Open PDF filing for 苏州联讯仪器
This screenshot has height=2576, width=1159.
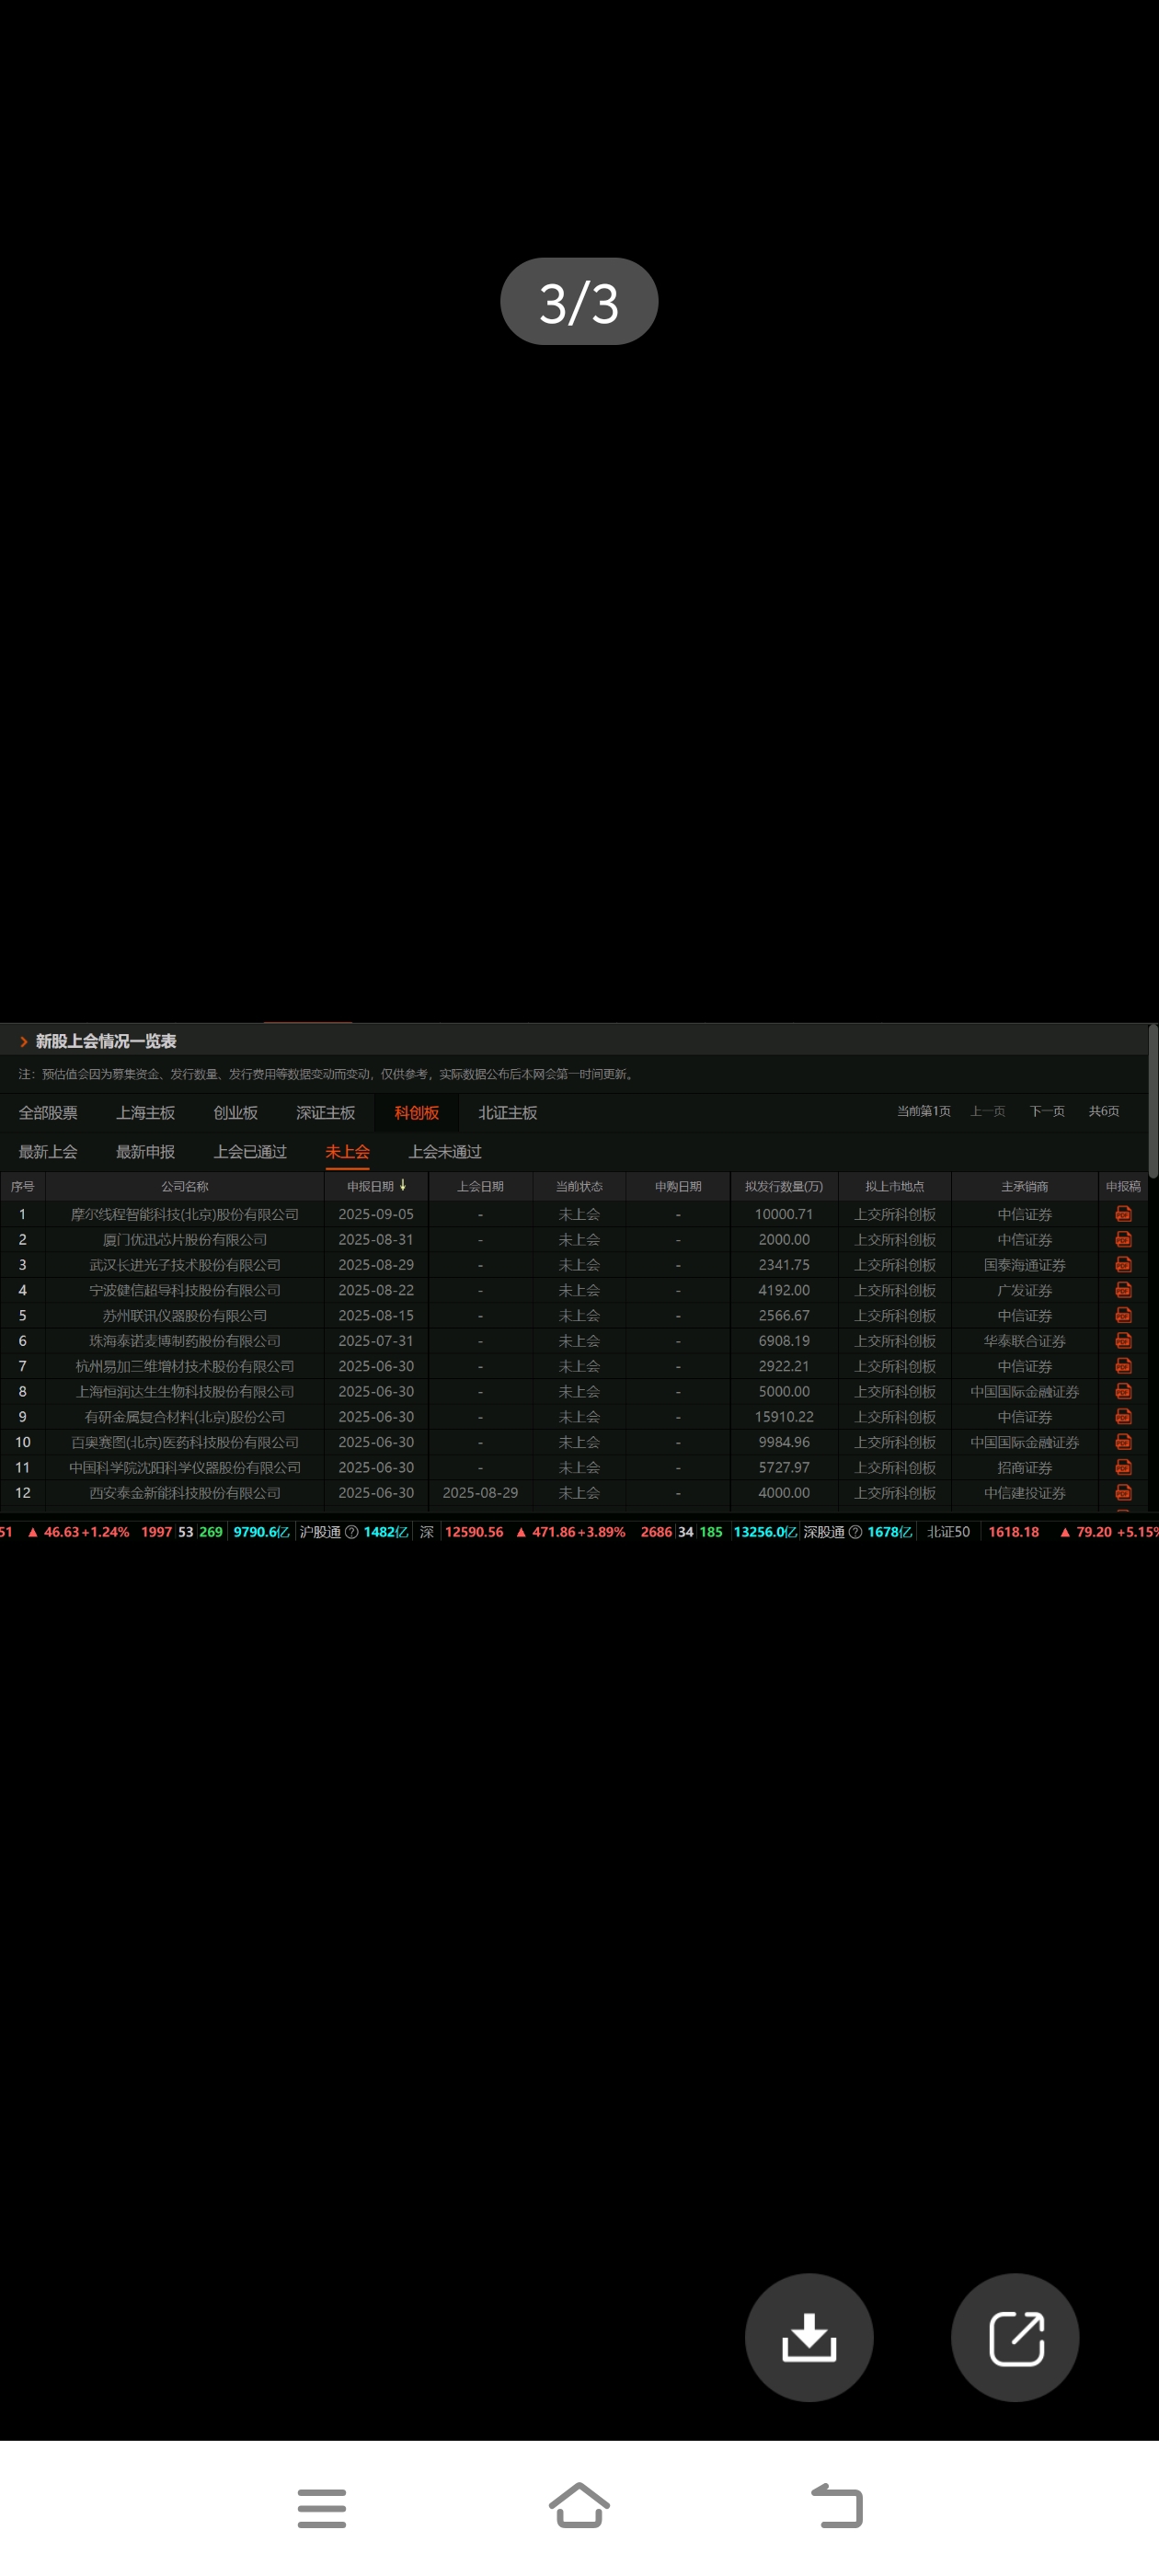(1123, 1315)
